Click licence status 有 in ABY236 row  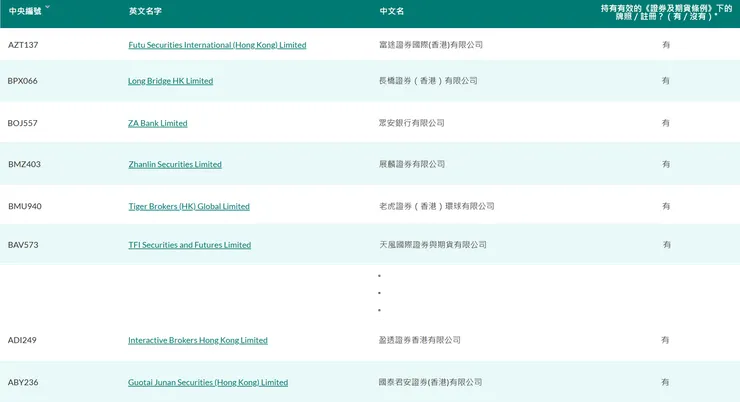(x=665, y=382)
